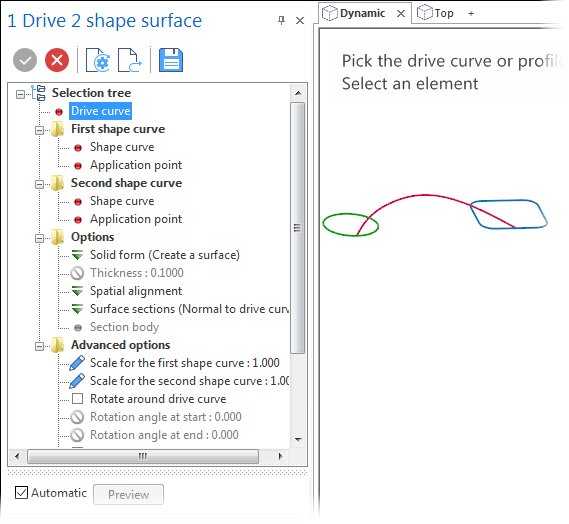Click pencil icon for second shape curve scale
This screenshot has height=524, width=569.
pos(77,381)
